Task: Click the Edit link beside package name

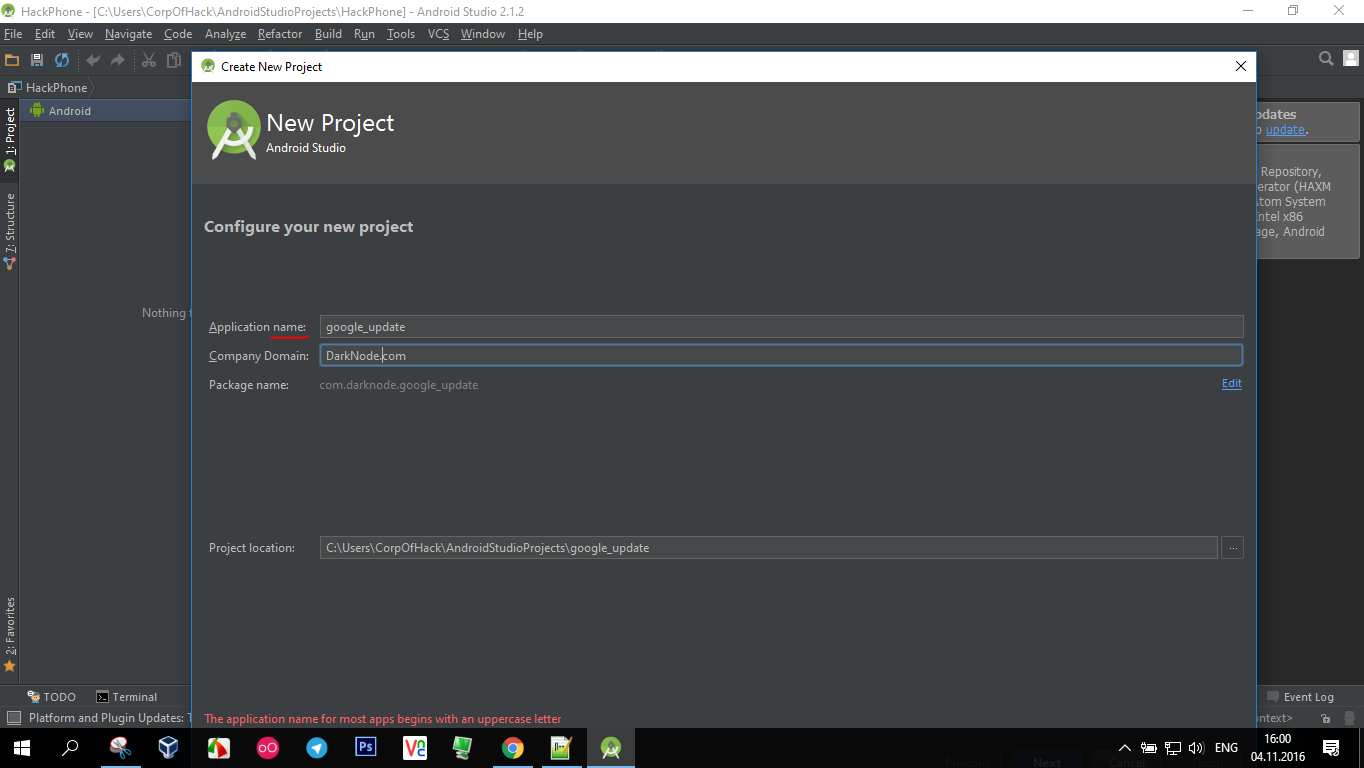Action: point(1231,383)
